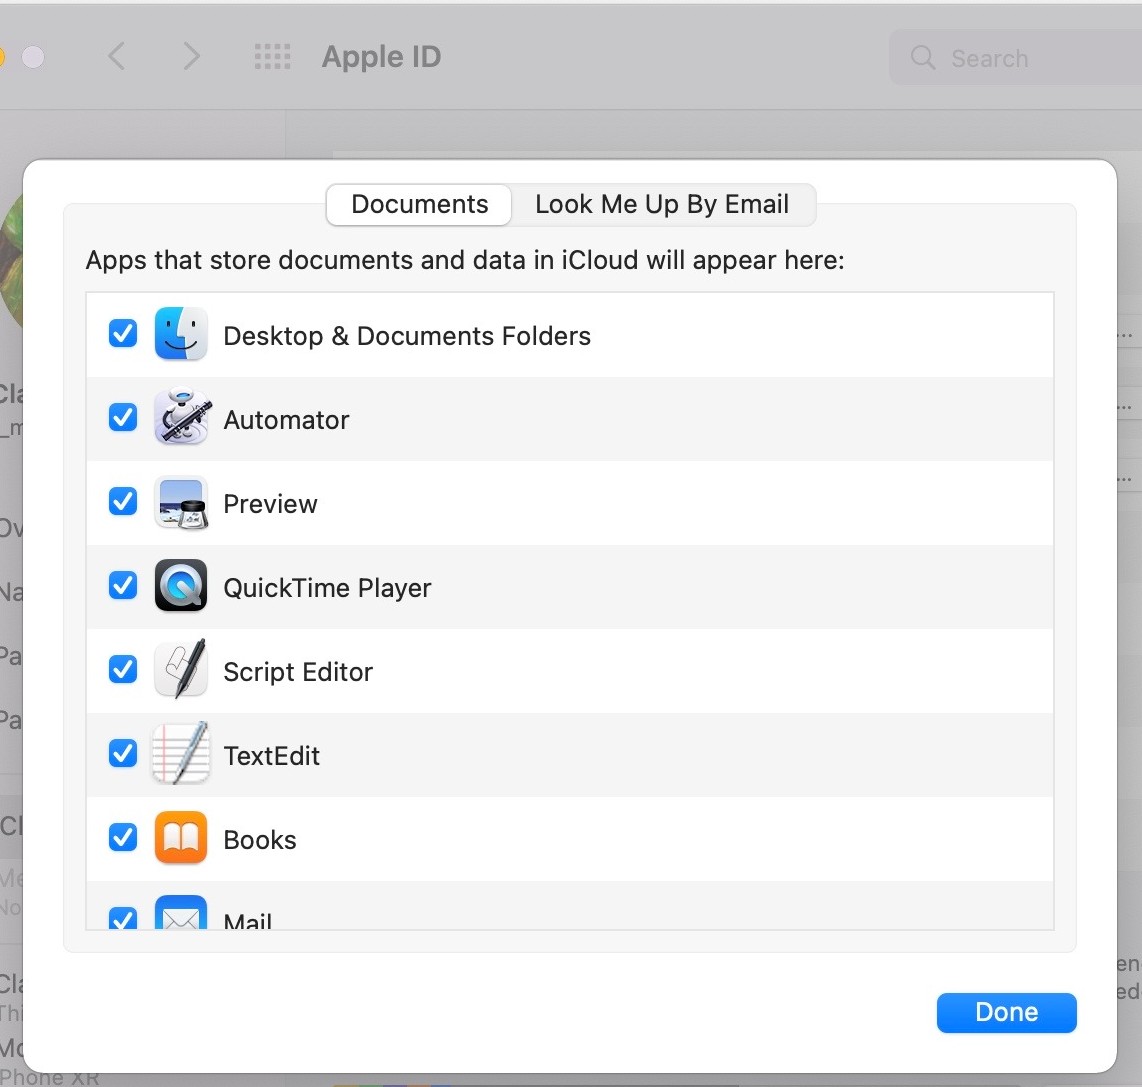Uncheck the TextEdit checkbox
The height and width of the screenshot is (1087, 1142).
(x=122, y=753)
